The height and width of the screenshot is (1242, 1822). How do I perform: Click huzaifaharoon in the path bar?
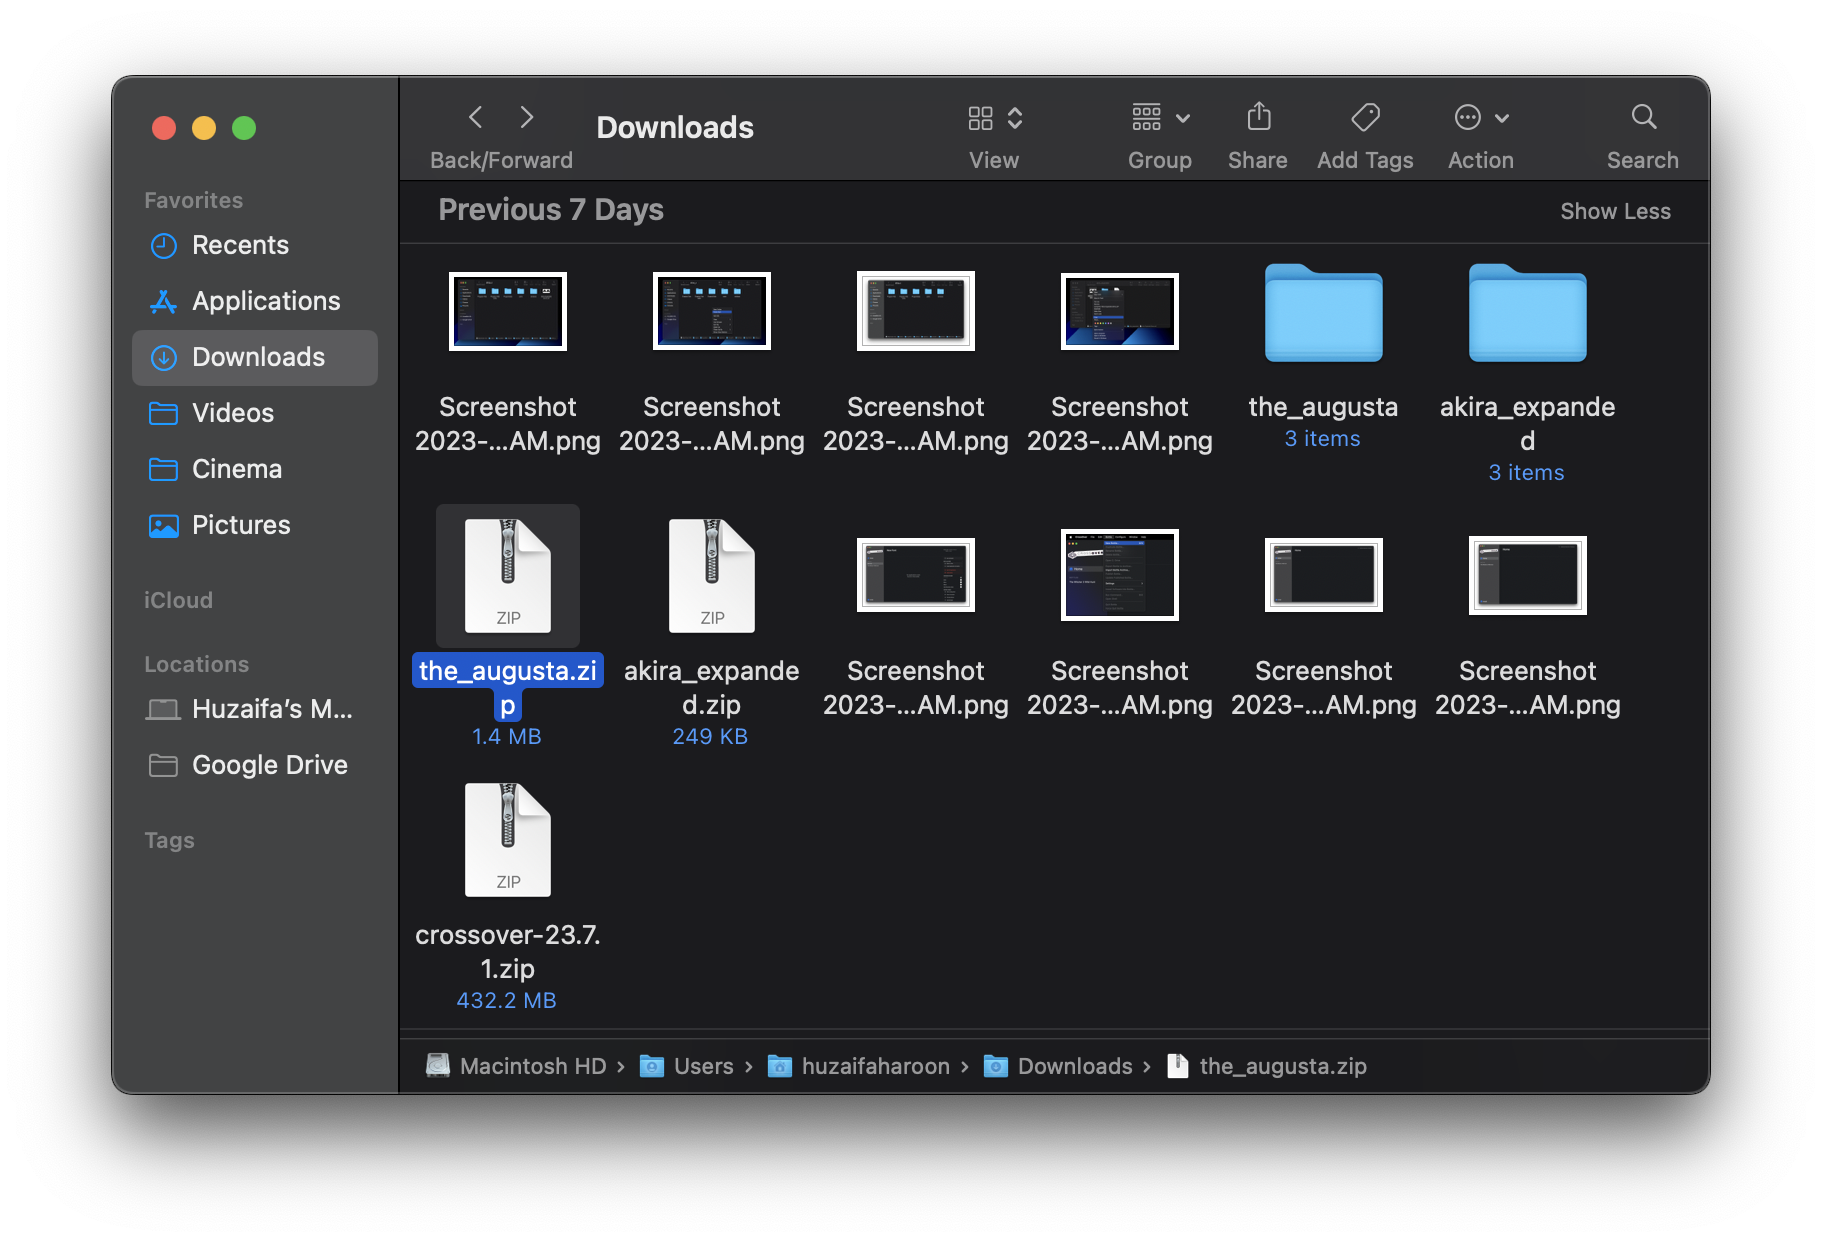(875, 1066)
